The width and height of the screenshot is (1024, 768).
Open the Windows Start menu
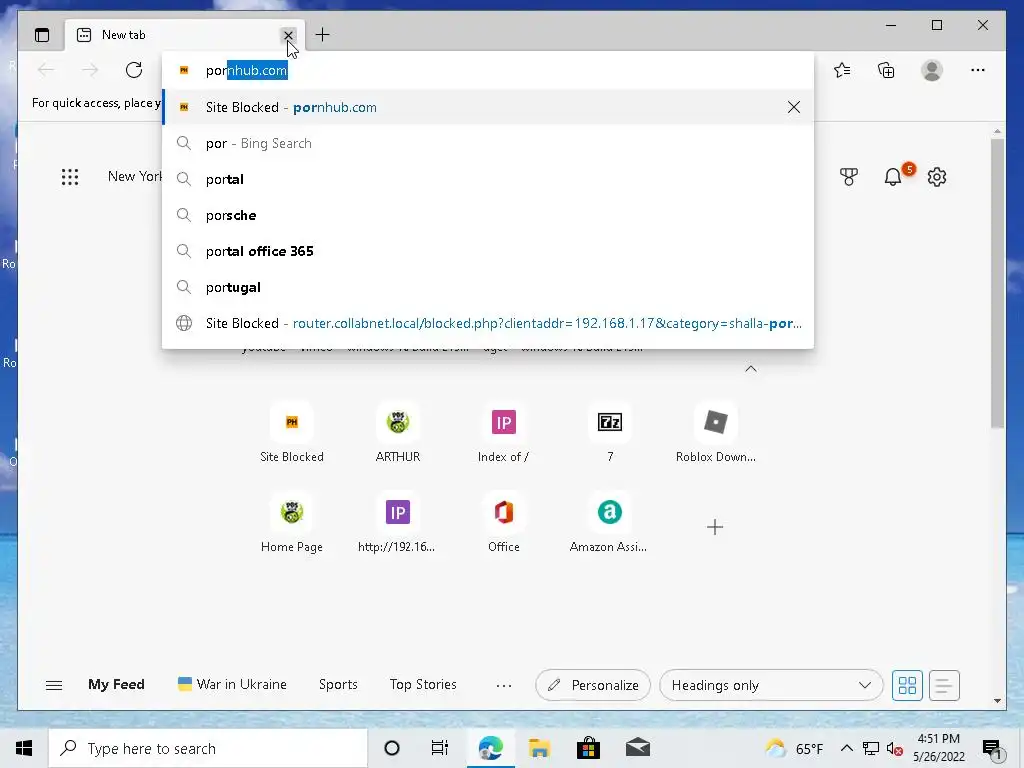24,748
